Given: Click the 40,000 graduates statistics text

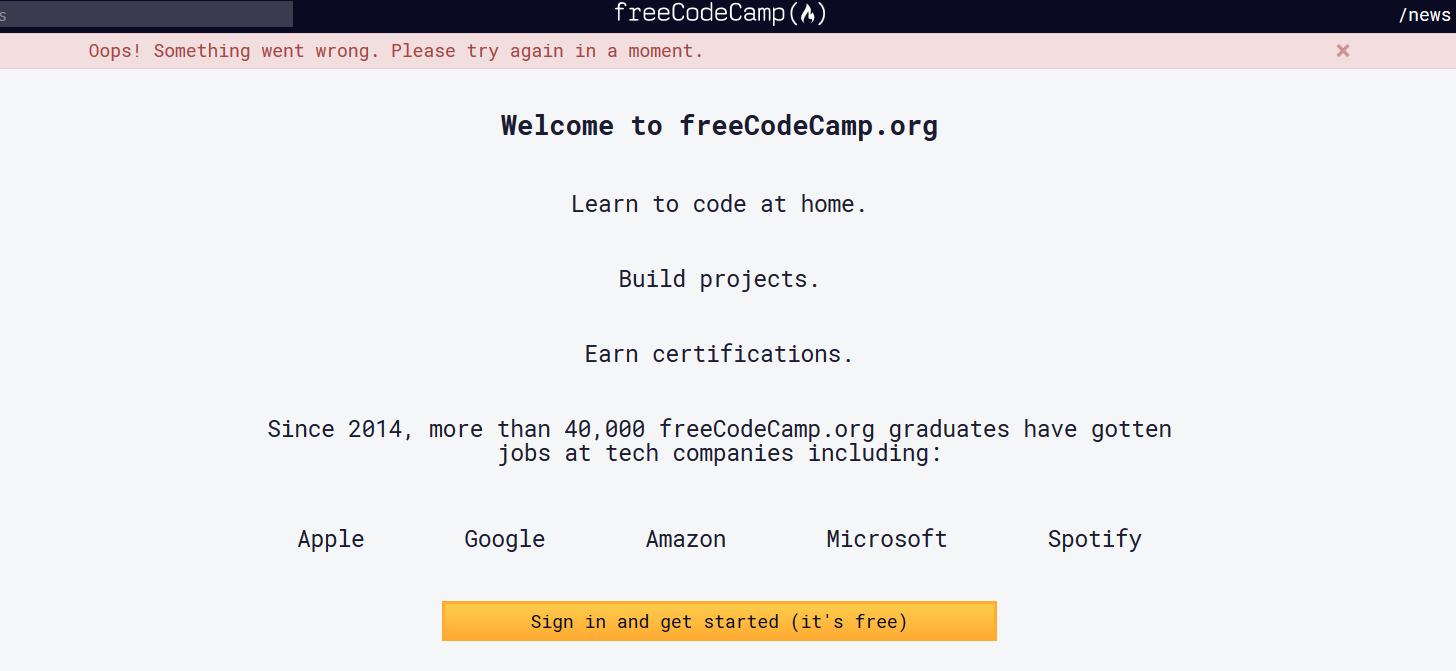Looking at the screenshot, I should (x=719, y=440).
